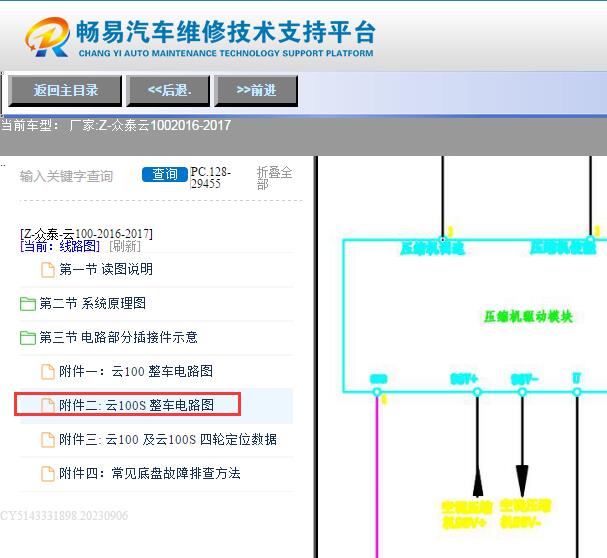Click the PC.128-29455 text
The width and height of the screenshot is (607, 558).
coord(210,177)
